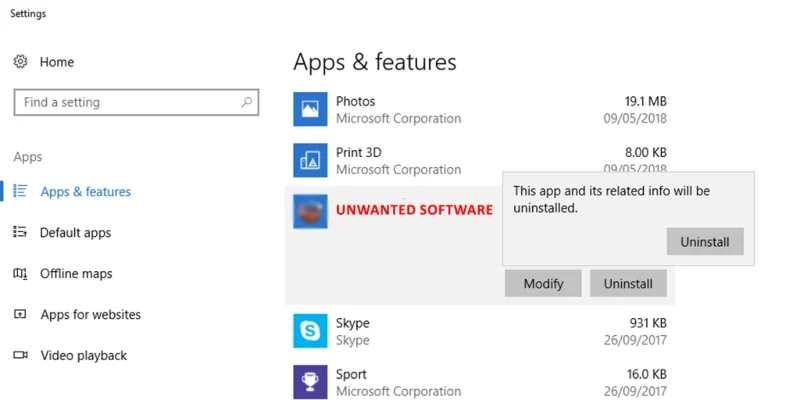
Task: Click the Default apps icon
Action: tap(20, 232)
